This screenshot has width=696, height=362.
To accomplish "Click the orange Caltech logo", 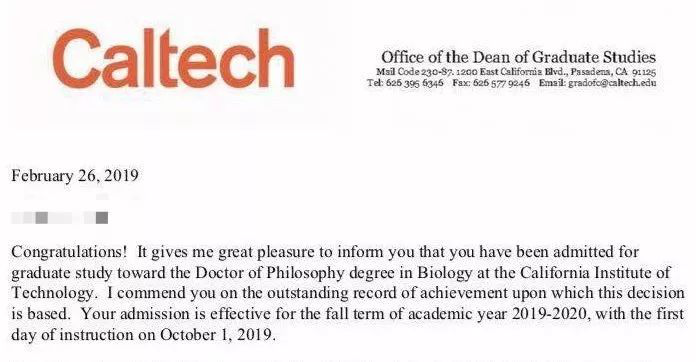I will (x=174, y=58).
